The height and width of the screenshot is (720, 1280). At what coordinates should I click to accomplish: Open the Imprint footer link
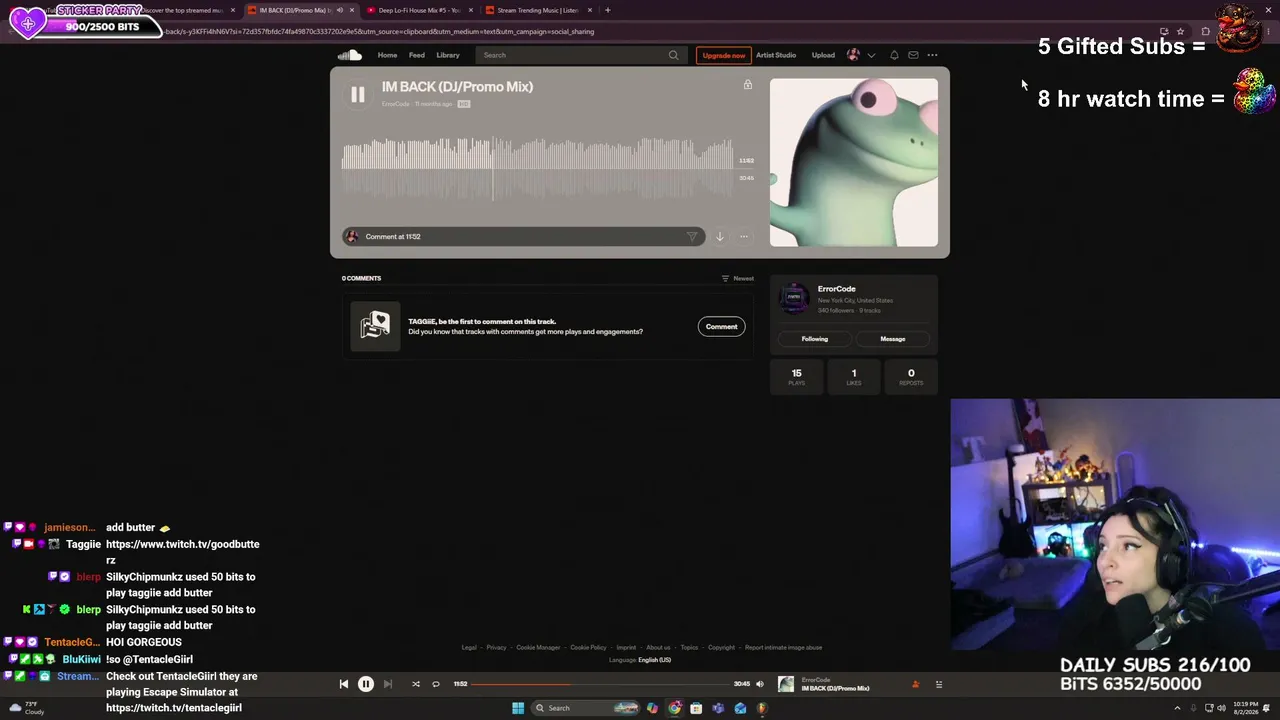[x=626, y=648]
